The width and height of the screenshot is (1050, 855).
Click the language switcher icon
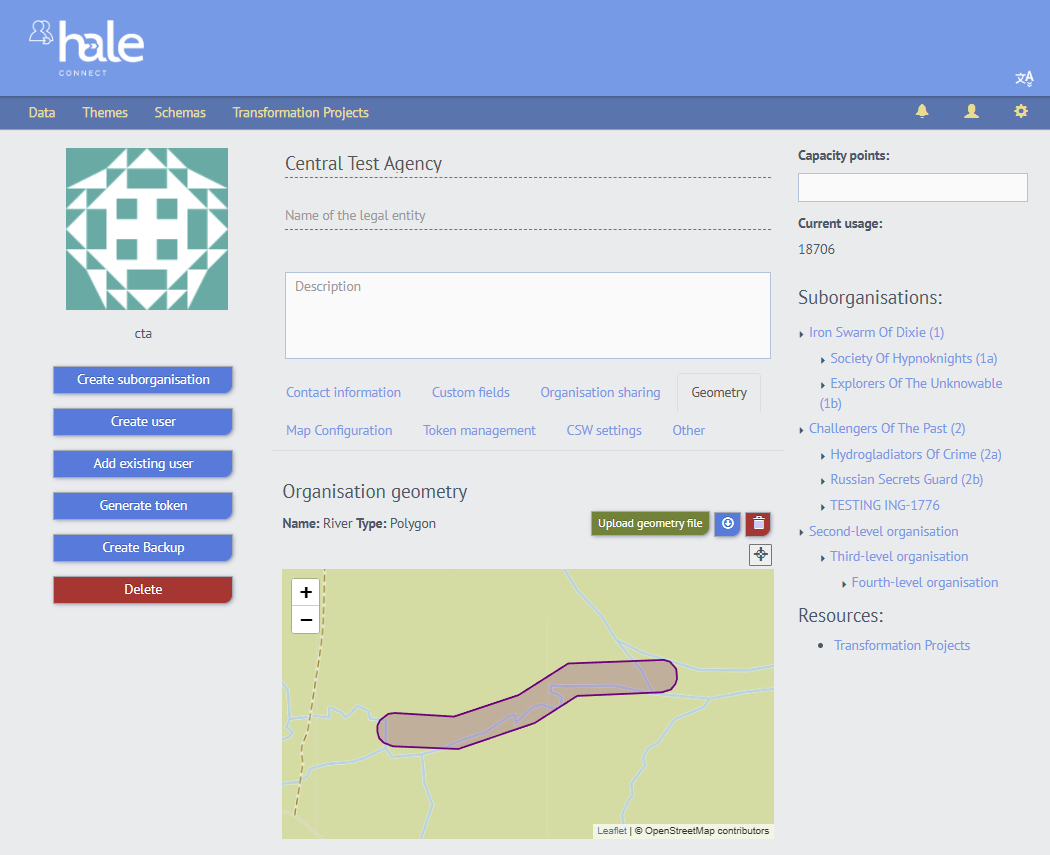(x=1024, y=78)
